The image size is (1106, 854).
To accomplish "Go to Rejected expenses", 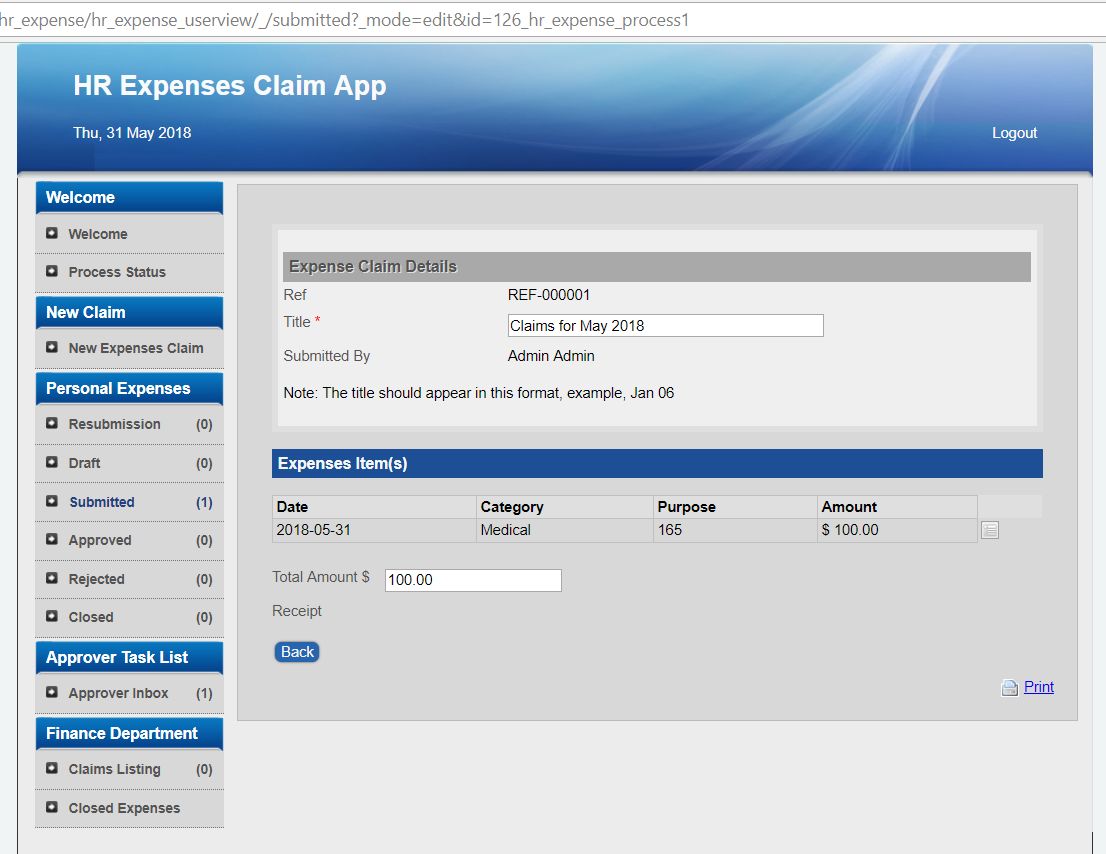I will pos(96,579).
